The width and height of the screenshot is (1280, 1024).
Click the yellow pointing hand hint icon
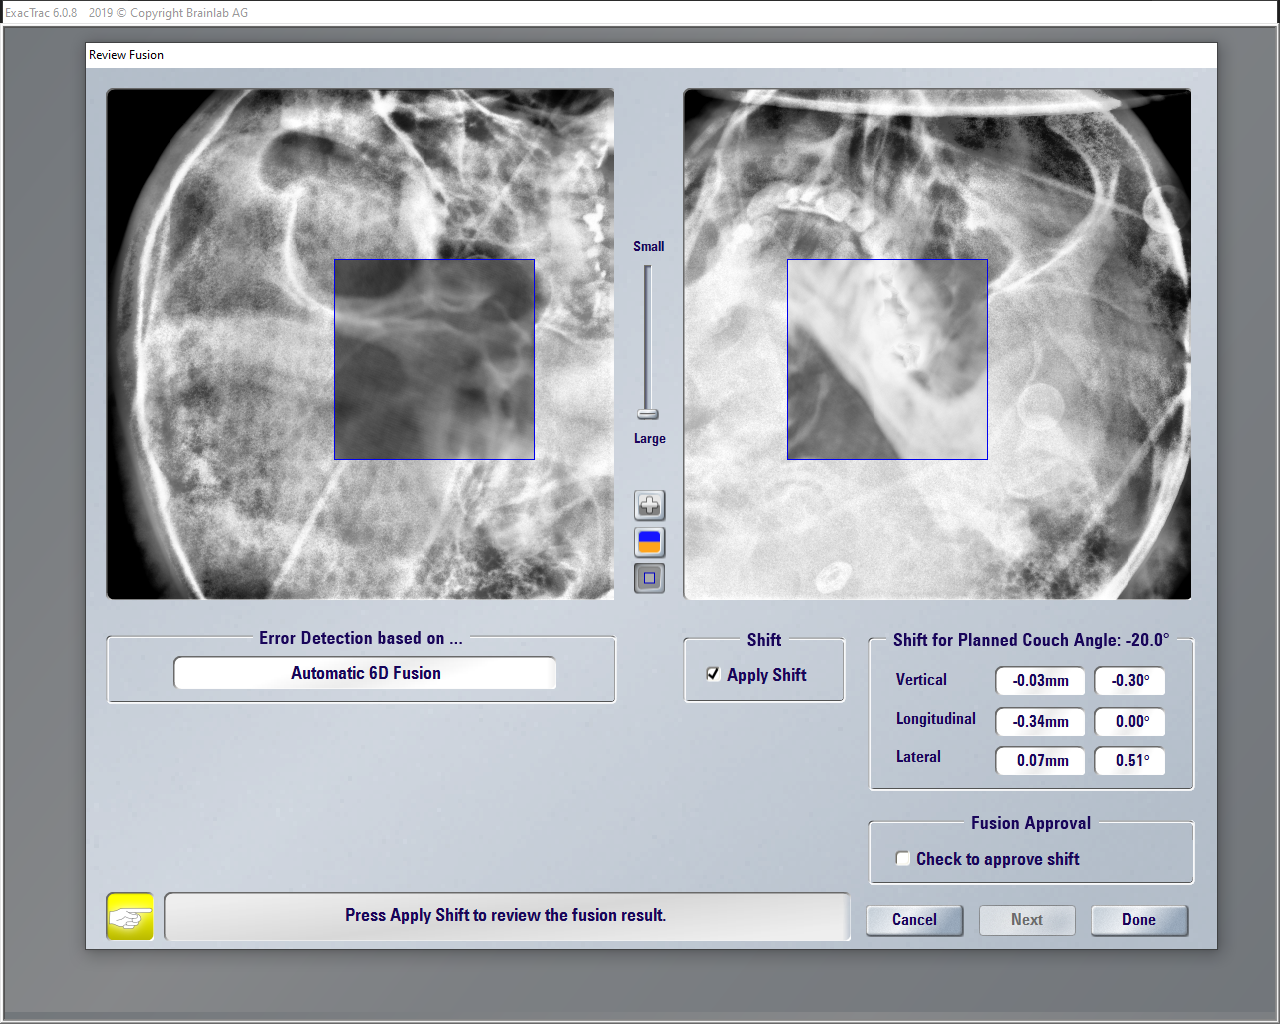point(130,916)
